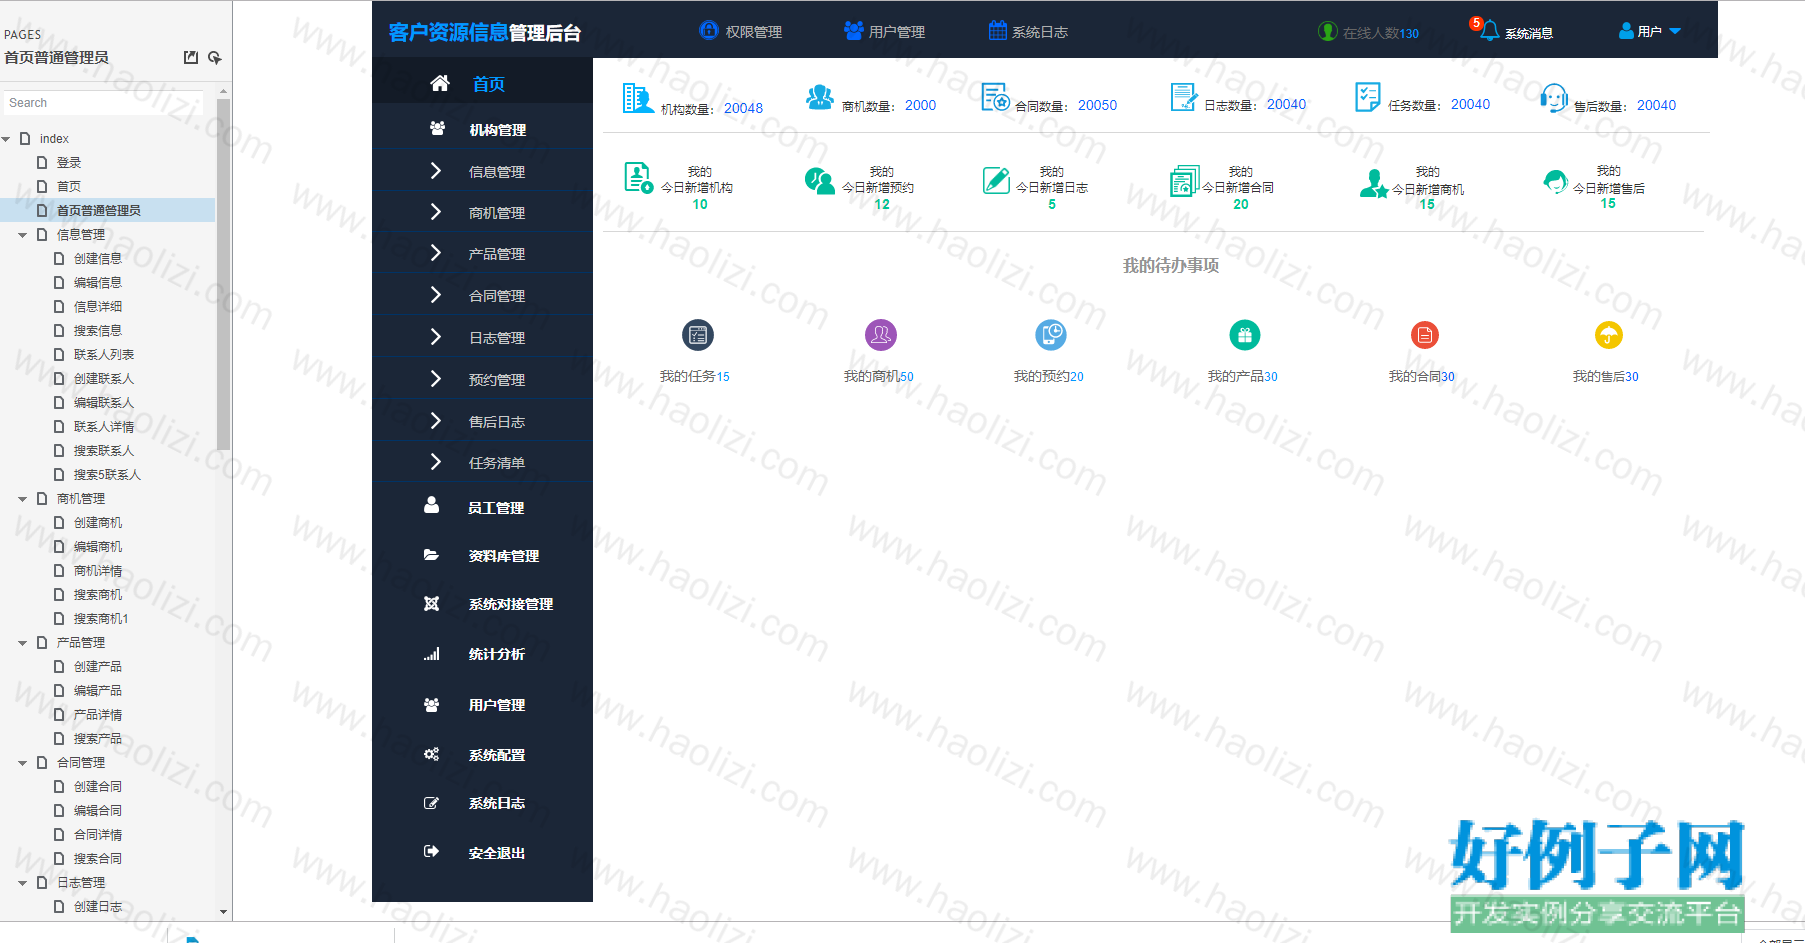Collapse the 商机管理 folder in pages tree
Viewport: 1805px width, 943px height.
click(x=23, y=499)
